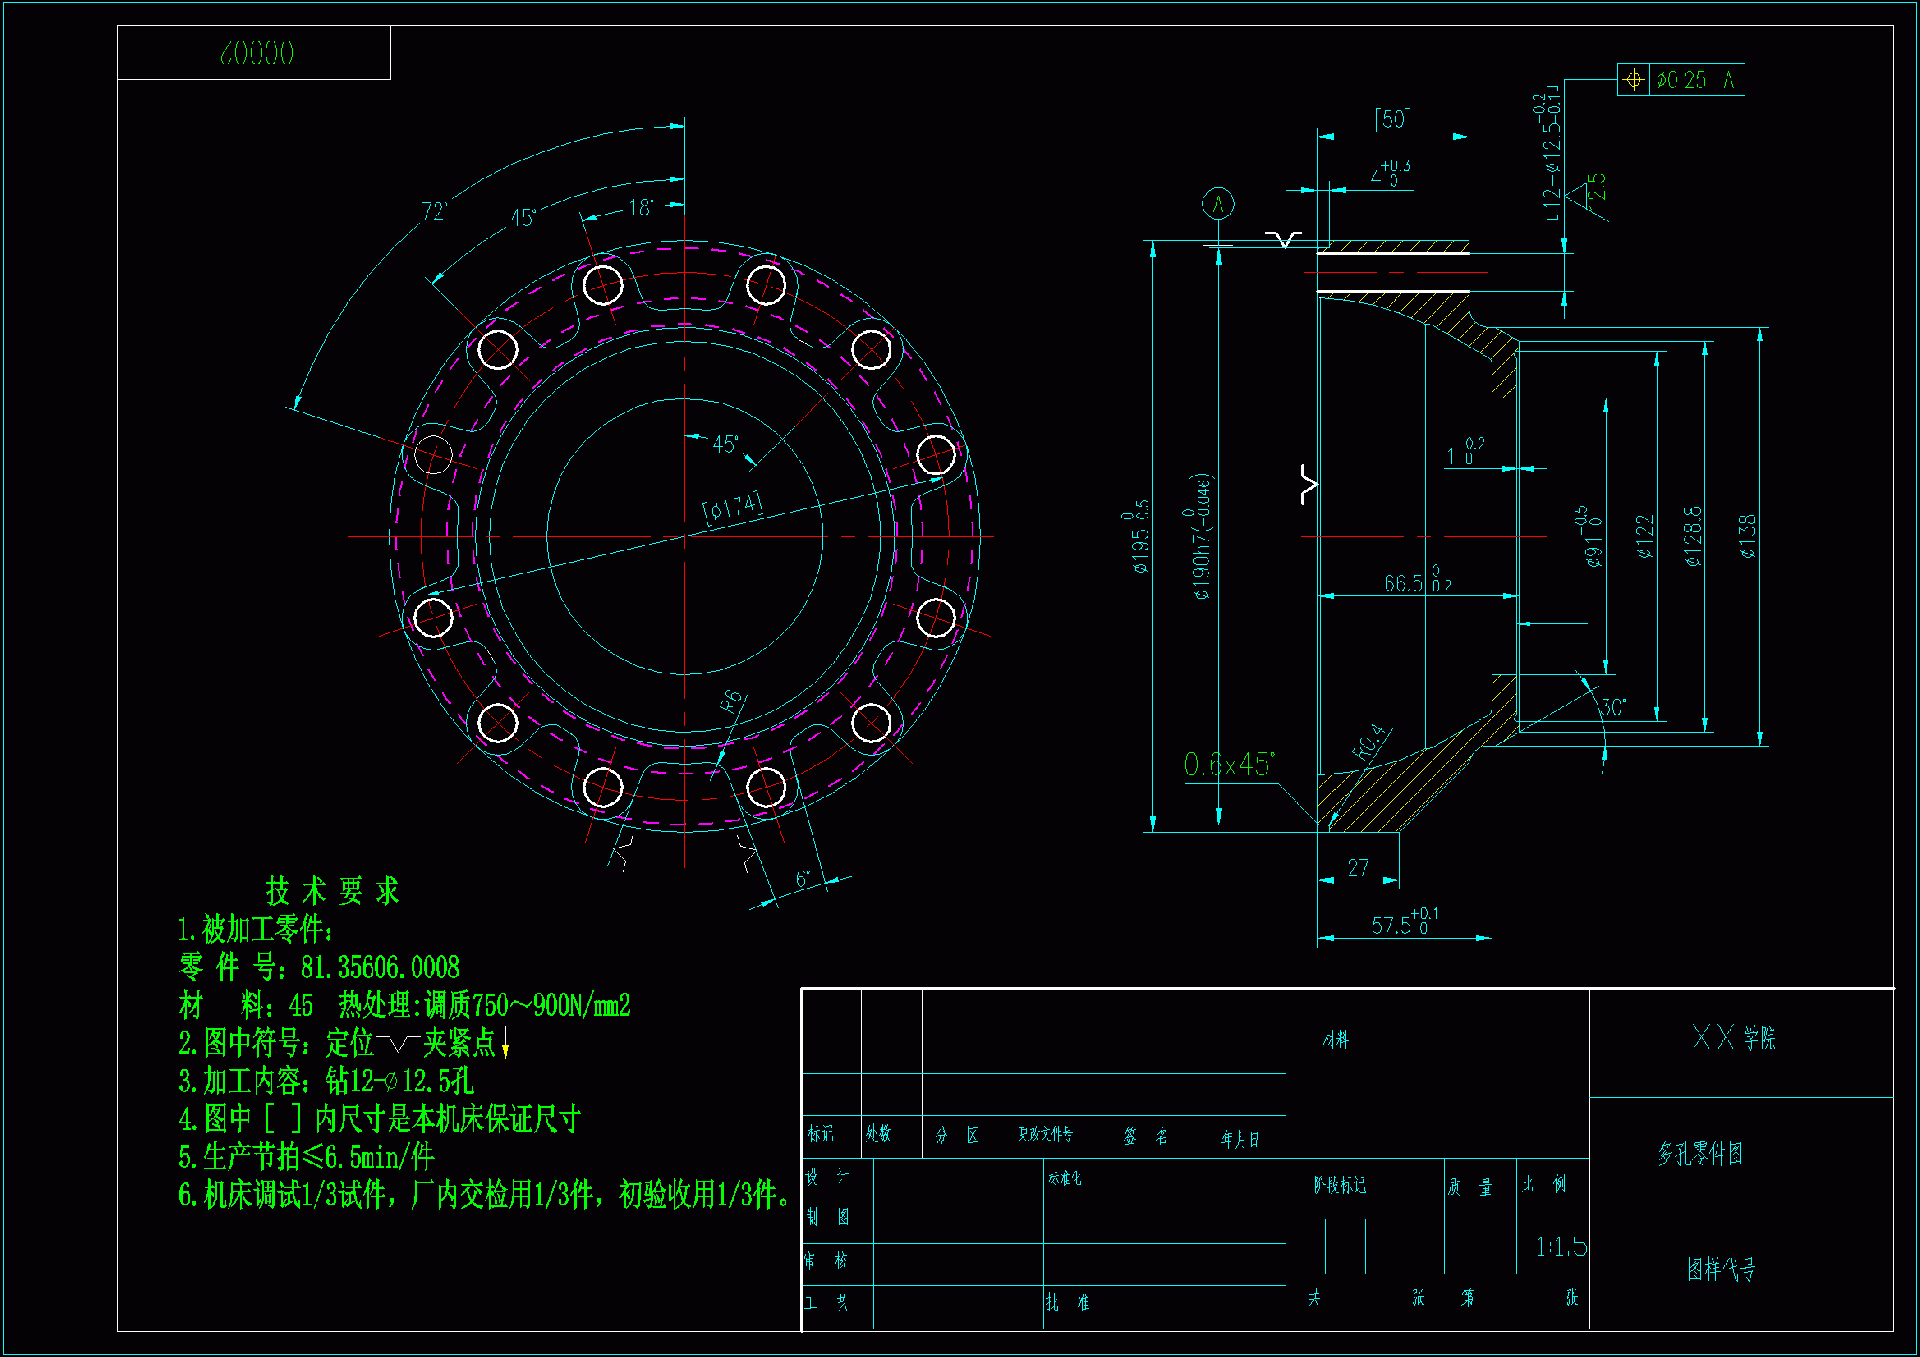Image resolution: width=1920 pixels, height=1357 pixels.
Task: Click the top bolt hole left of centerline
Action: click(603, 285)
